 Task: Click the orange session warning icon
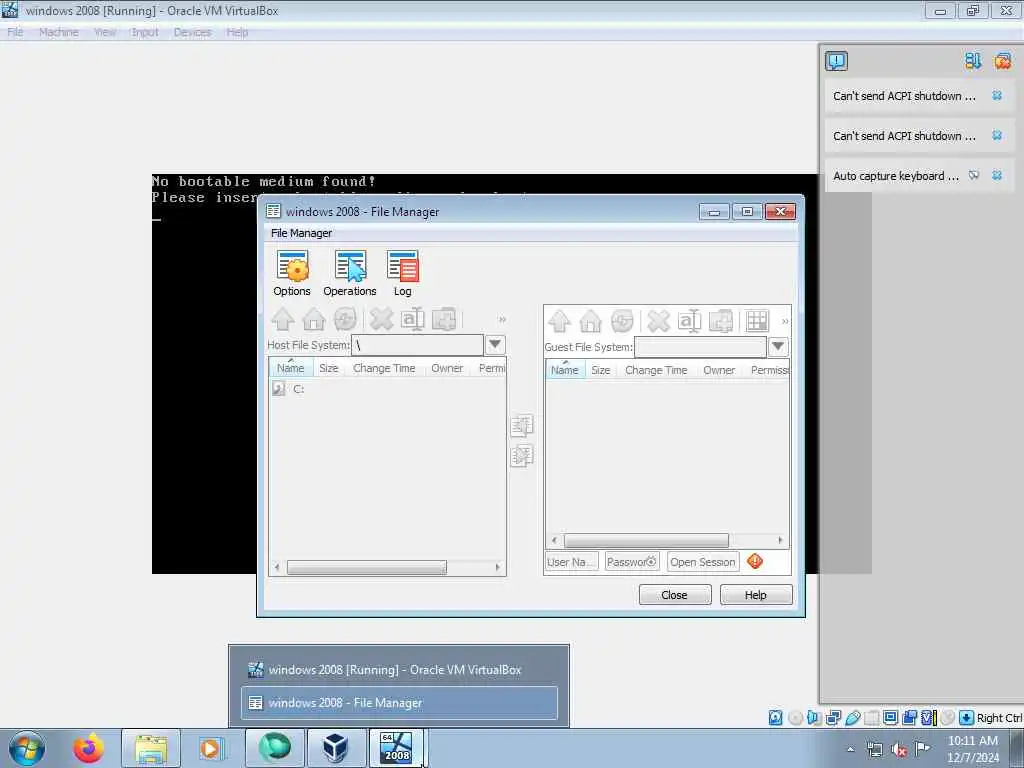point(755,561)
